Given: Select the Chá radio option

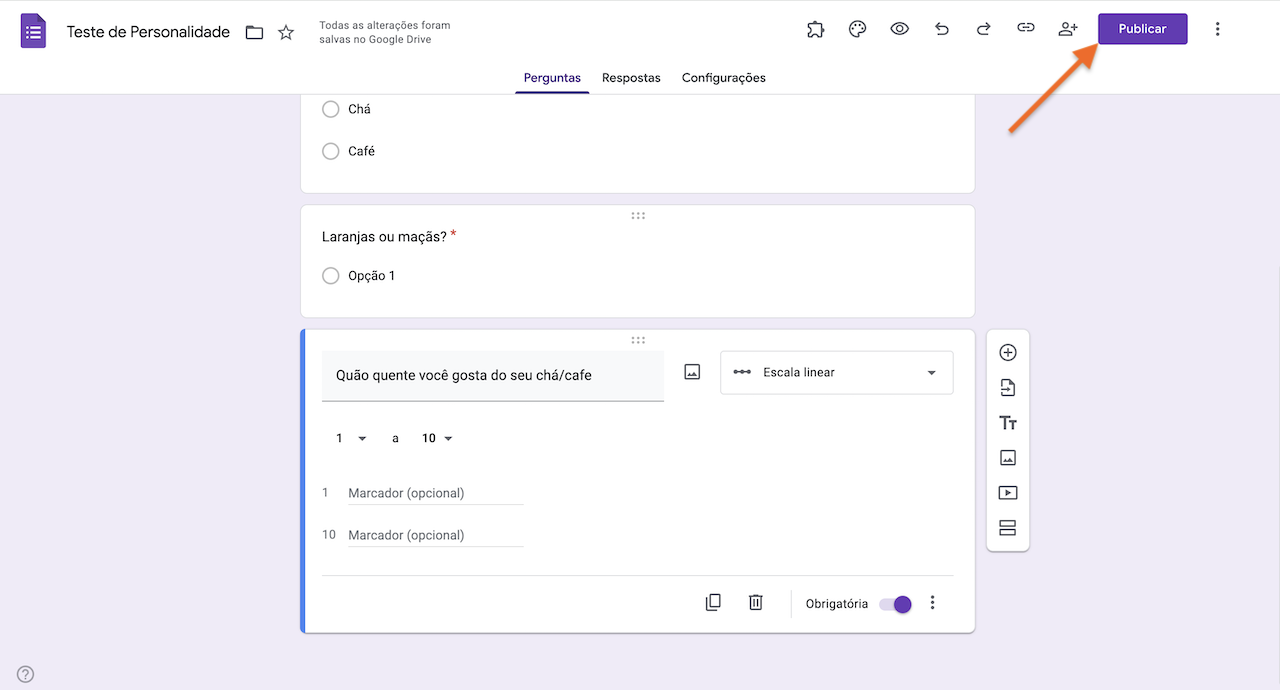Looking at the screenshot, I should tap(331, 109).
